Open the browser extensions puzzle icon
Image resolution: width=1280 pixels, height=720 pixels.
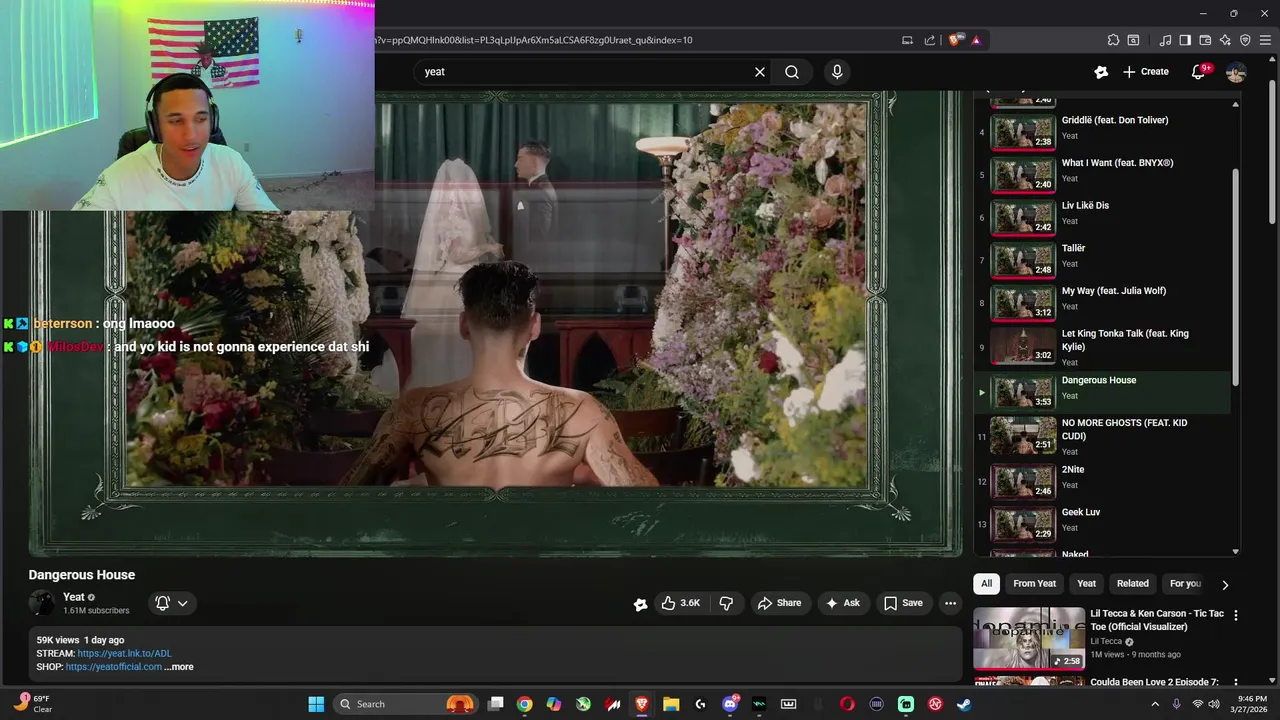tap(1113, 40)
